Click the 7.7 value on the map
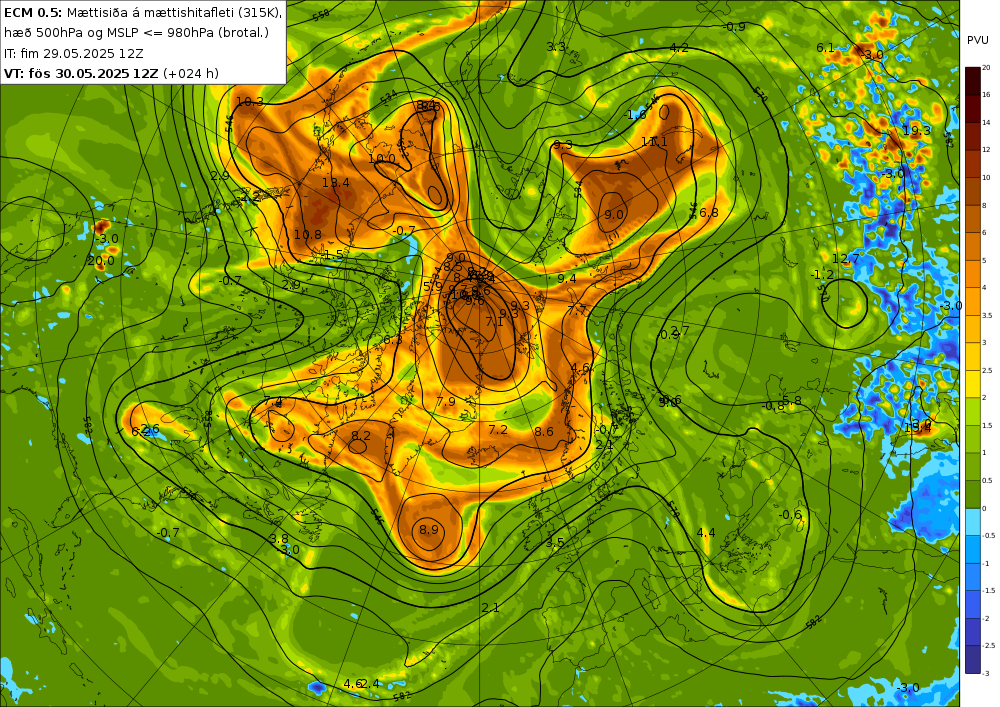The image size is (1000, 707). click(x=577, y=311)
